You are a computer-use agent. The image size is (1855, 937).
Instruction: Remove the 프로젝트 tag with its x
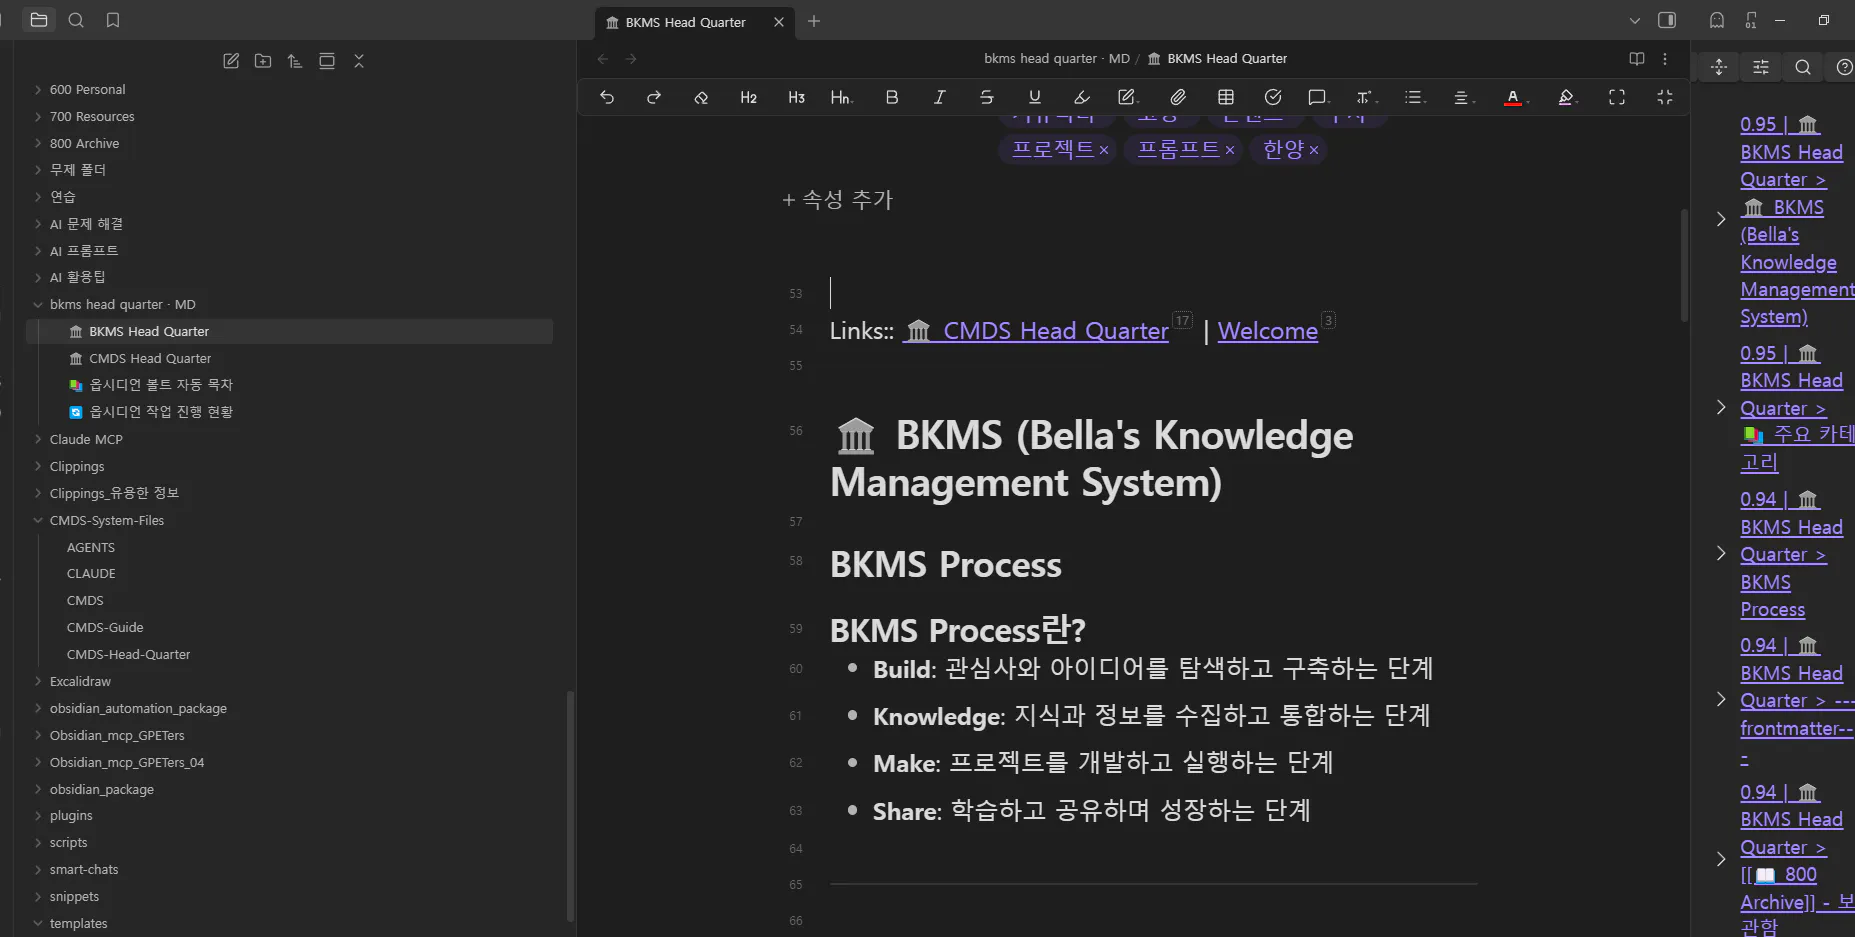click(1104, 150)
